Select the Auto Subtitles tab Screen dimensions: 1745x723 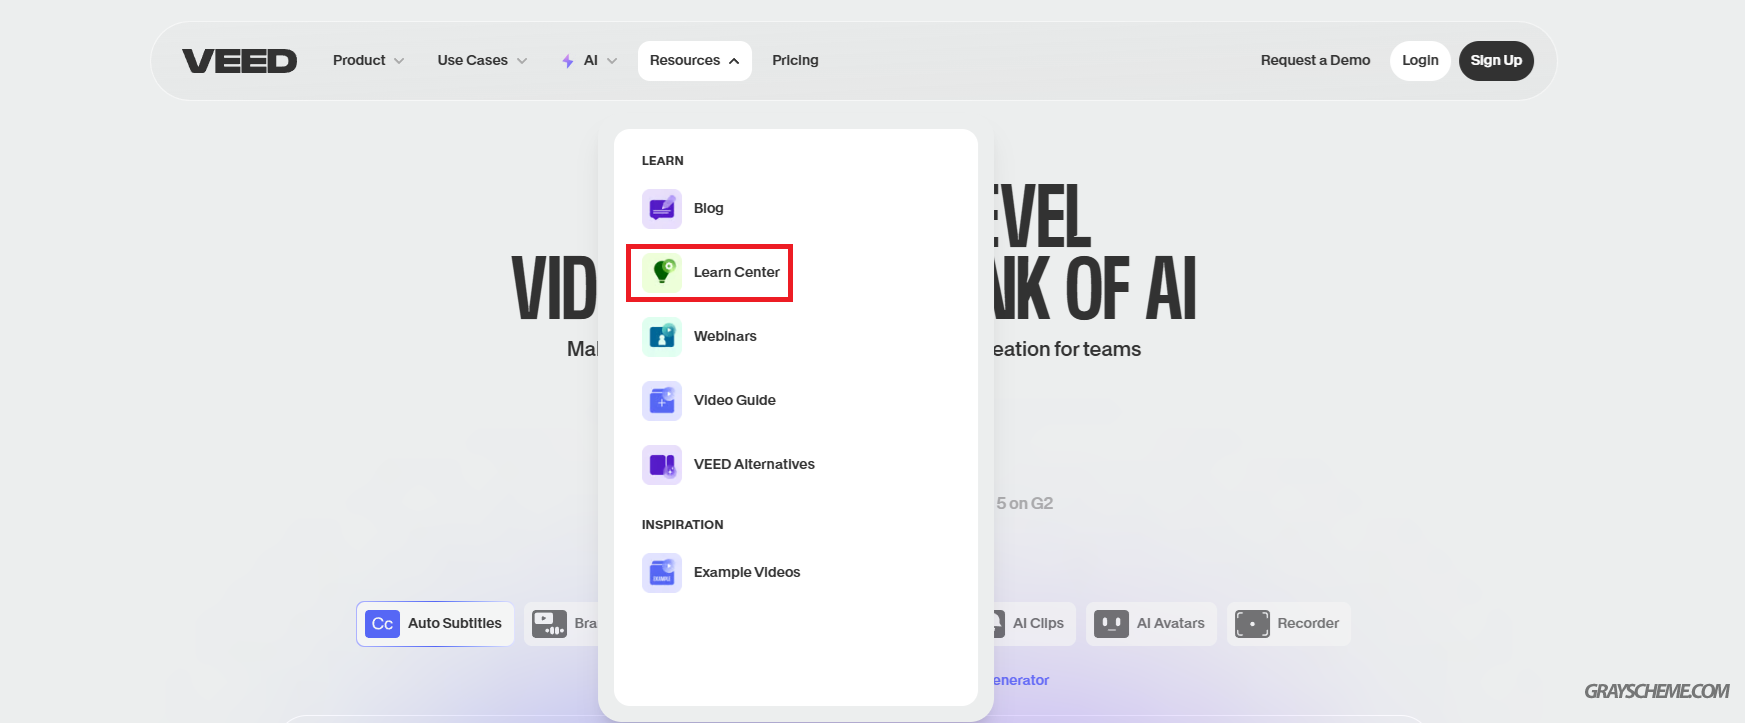tap(435, 624)
